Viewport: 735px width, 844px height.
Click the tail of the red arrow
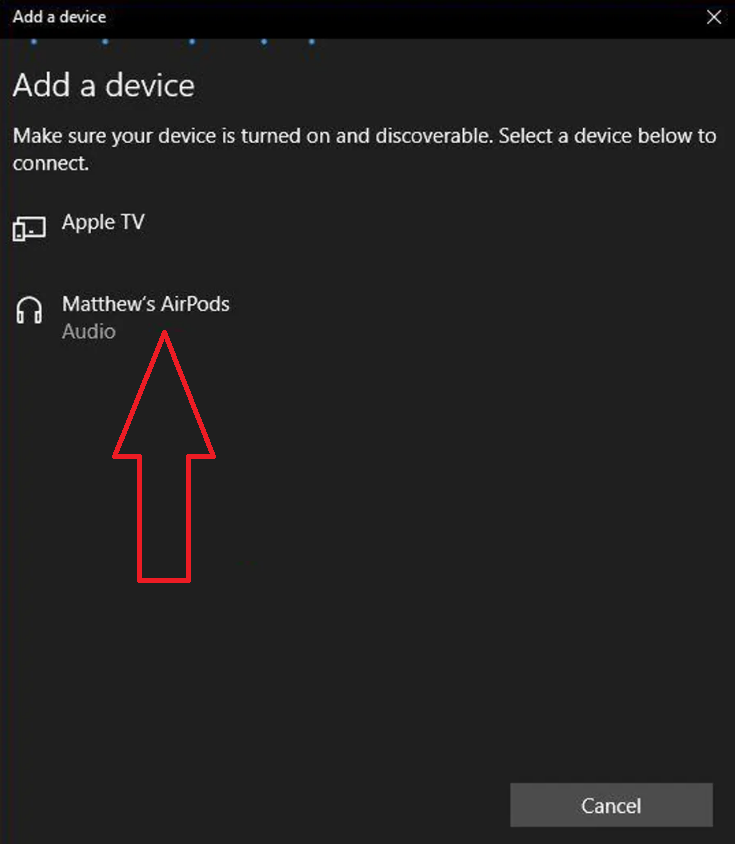[x=164, y=519]
